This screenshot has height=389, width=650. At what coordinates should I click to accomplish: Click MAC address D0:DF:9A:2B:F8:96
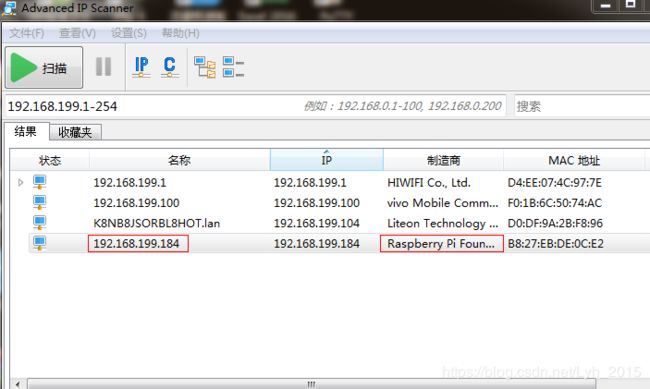click(x=555, y=223)
